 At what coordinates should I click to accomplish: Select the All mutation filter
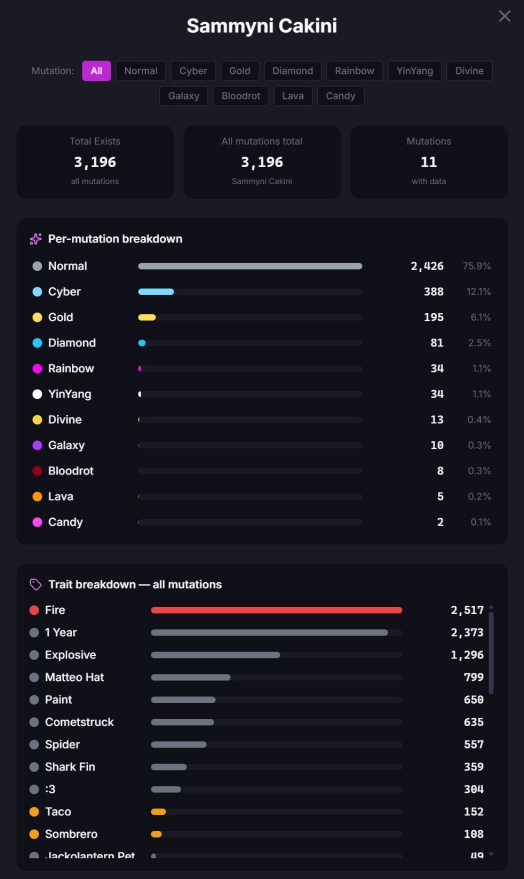(96, 71)
